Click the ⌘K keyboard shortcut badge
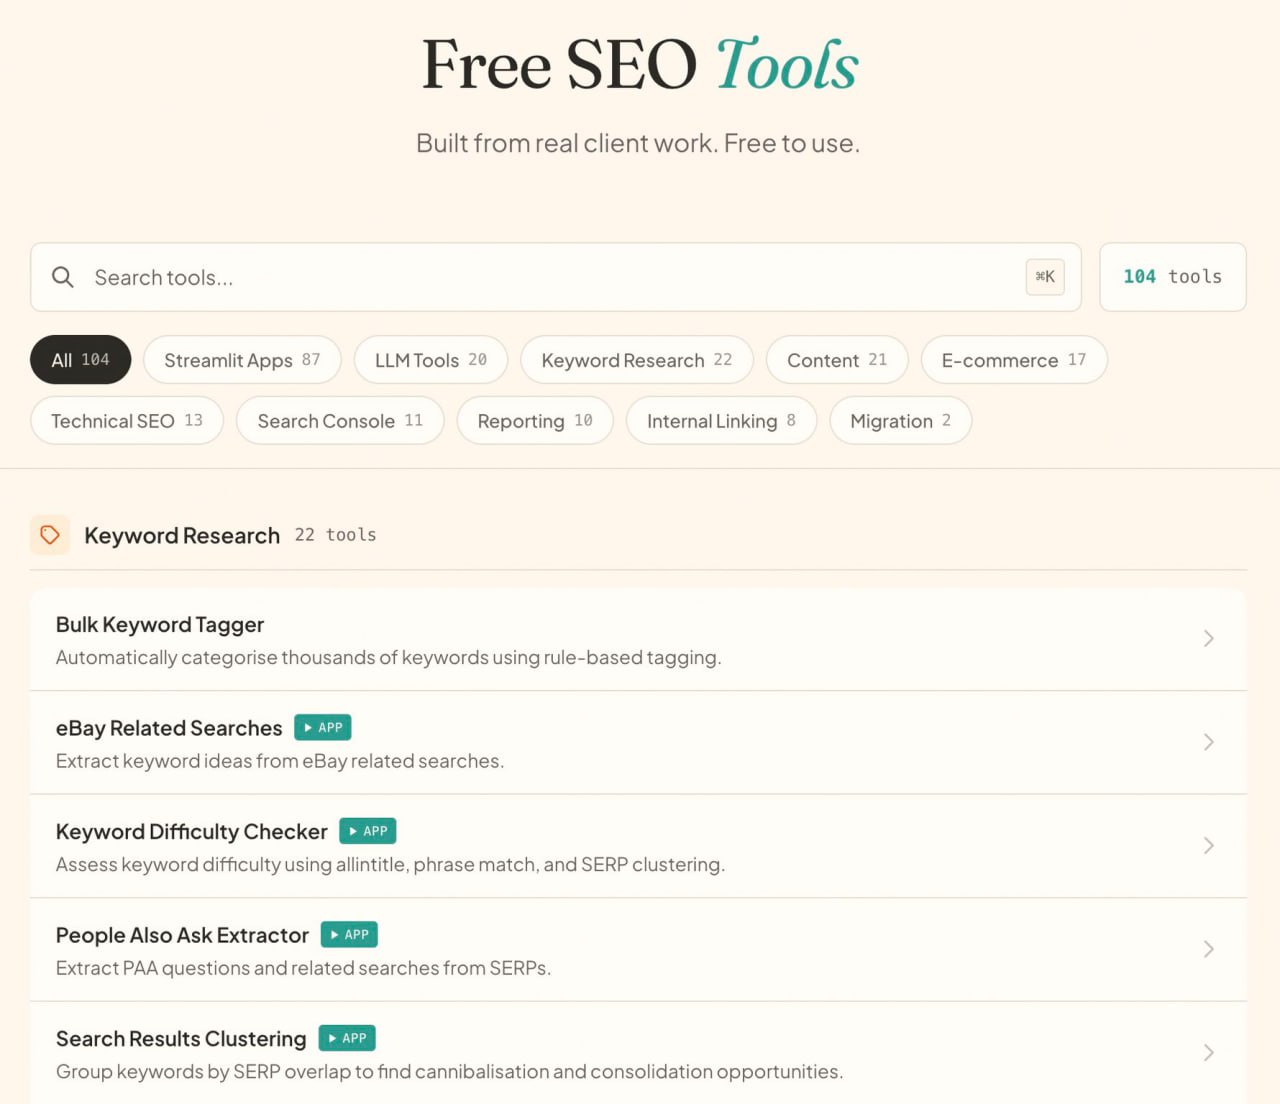Image resolution: width=1280 pixels, height=1104 pixels. pos(1045,277)
